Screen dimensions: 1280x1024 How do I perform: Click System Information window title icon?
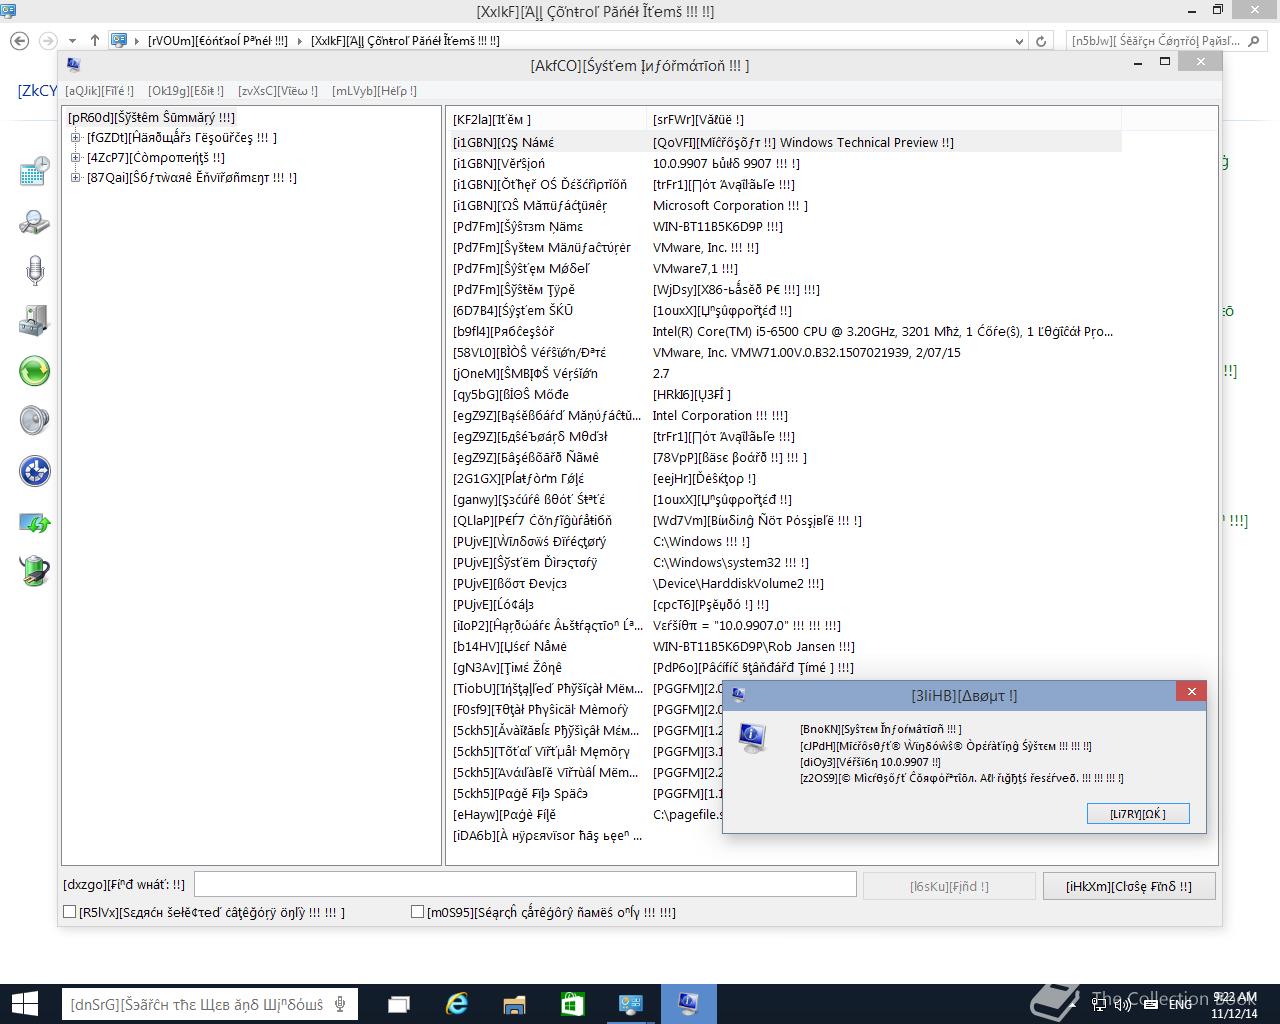point(73,65)
